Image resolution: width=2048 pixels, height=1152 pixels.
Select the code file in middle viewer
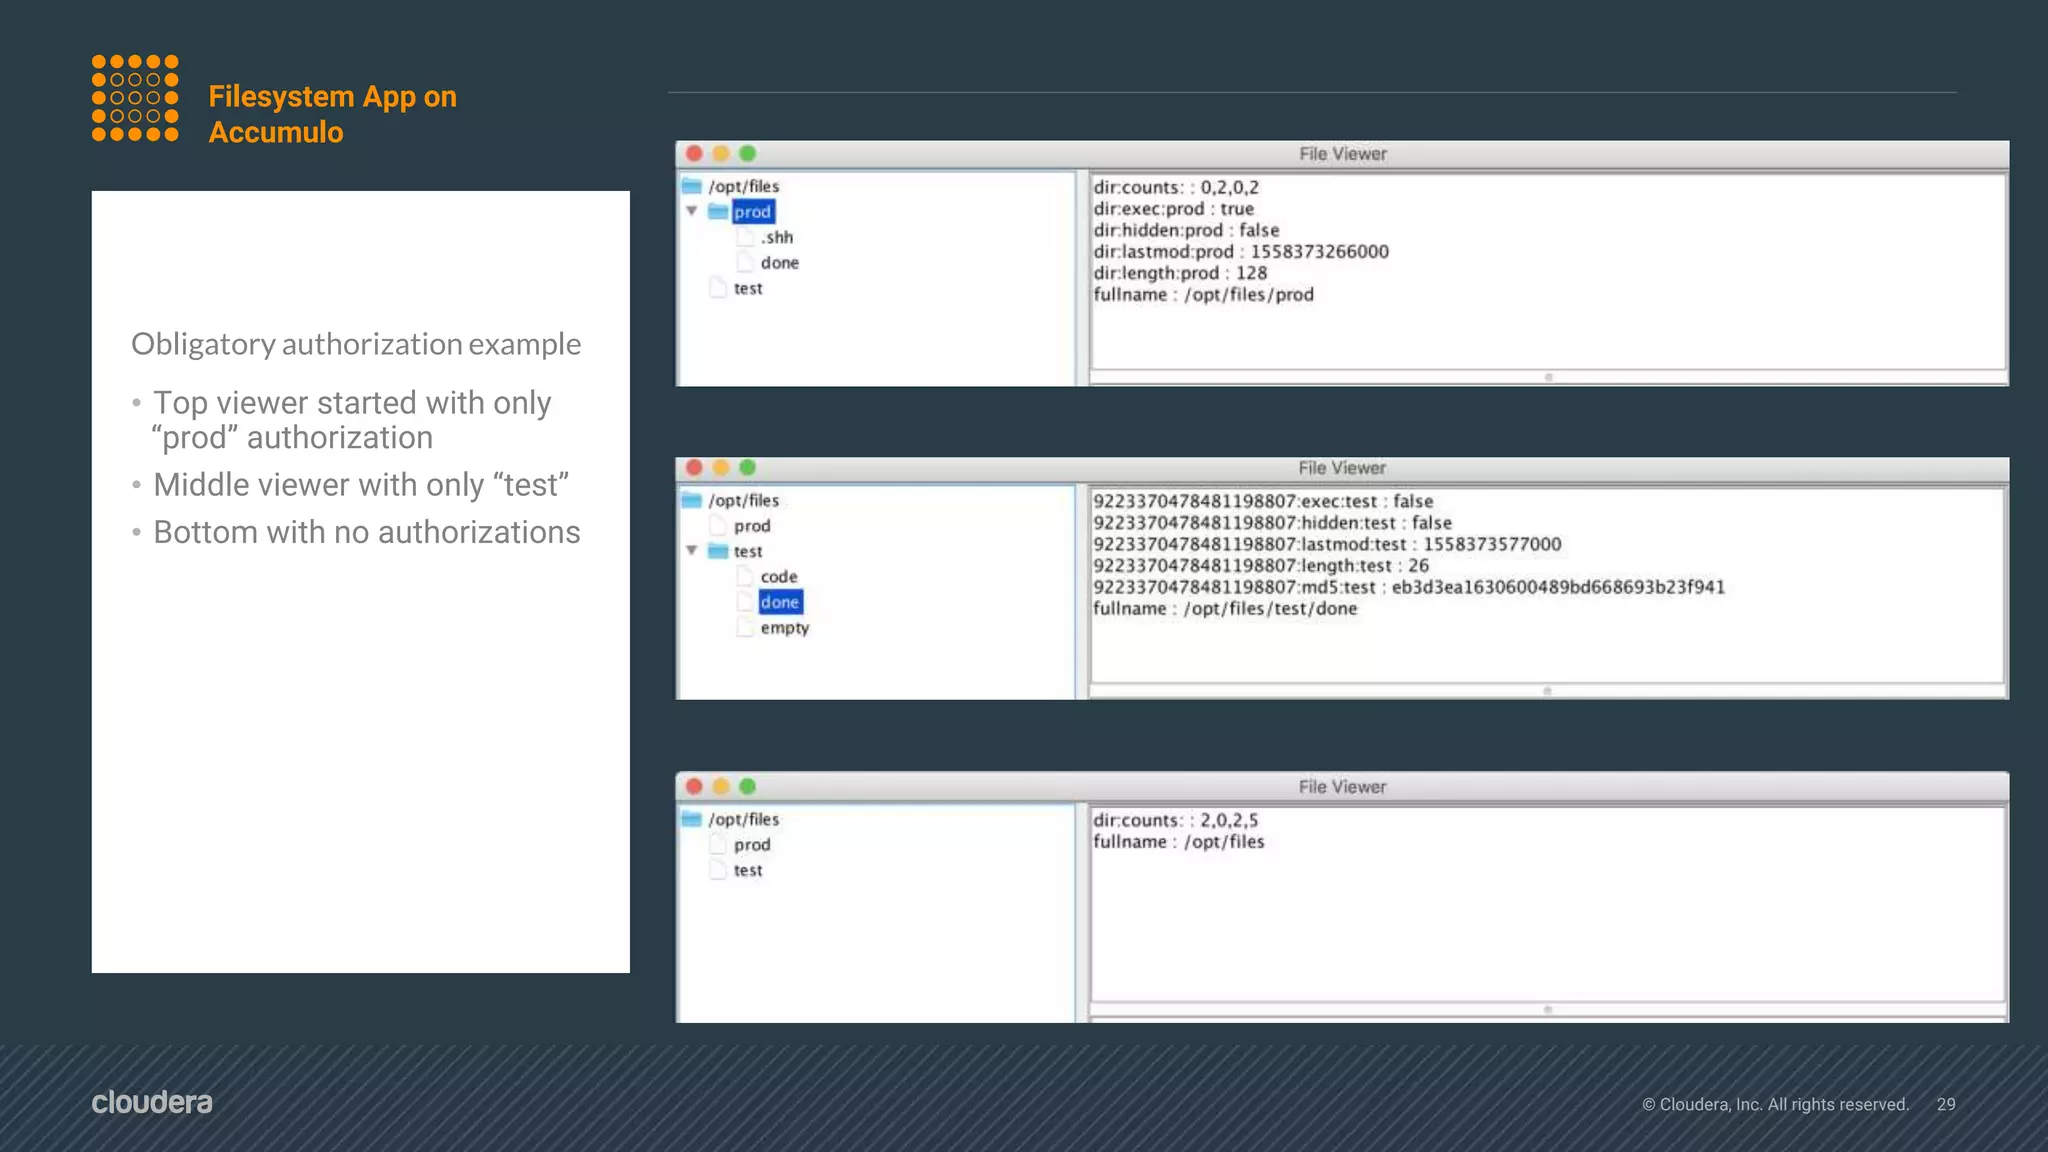(x=779, y=577)
